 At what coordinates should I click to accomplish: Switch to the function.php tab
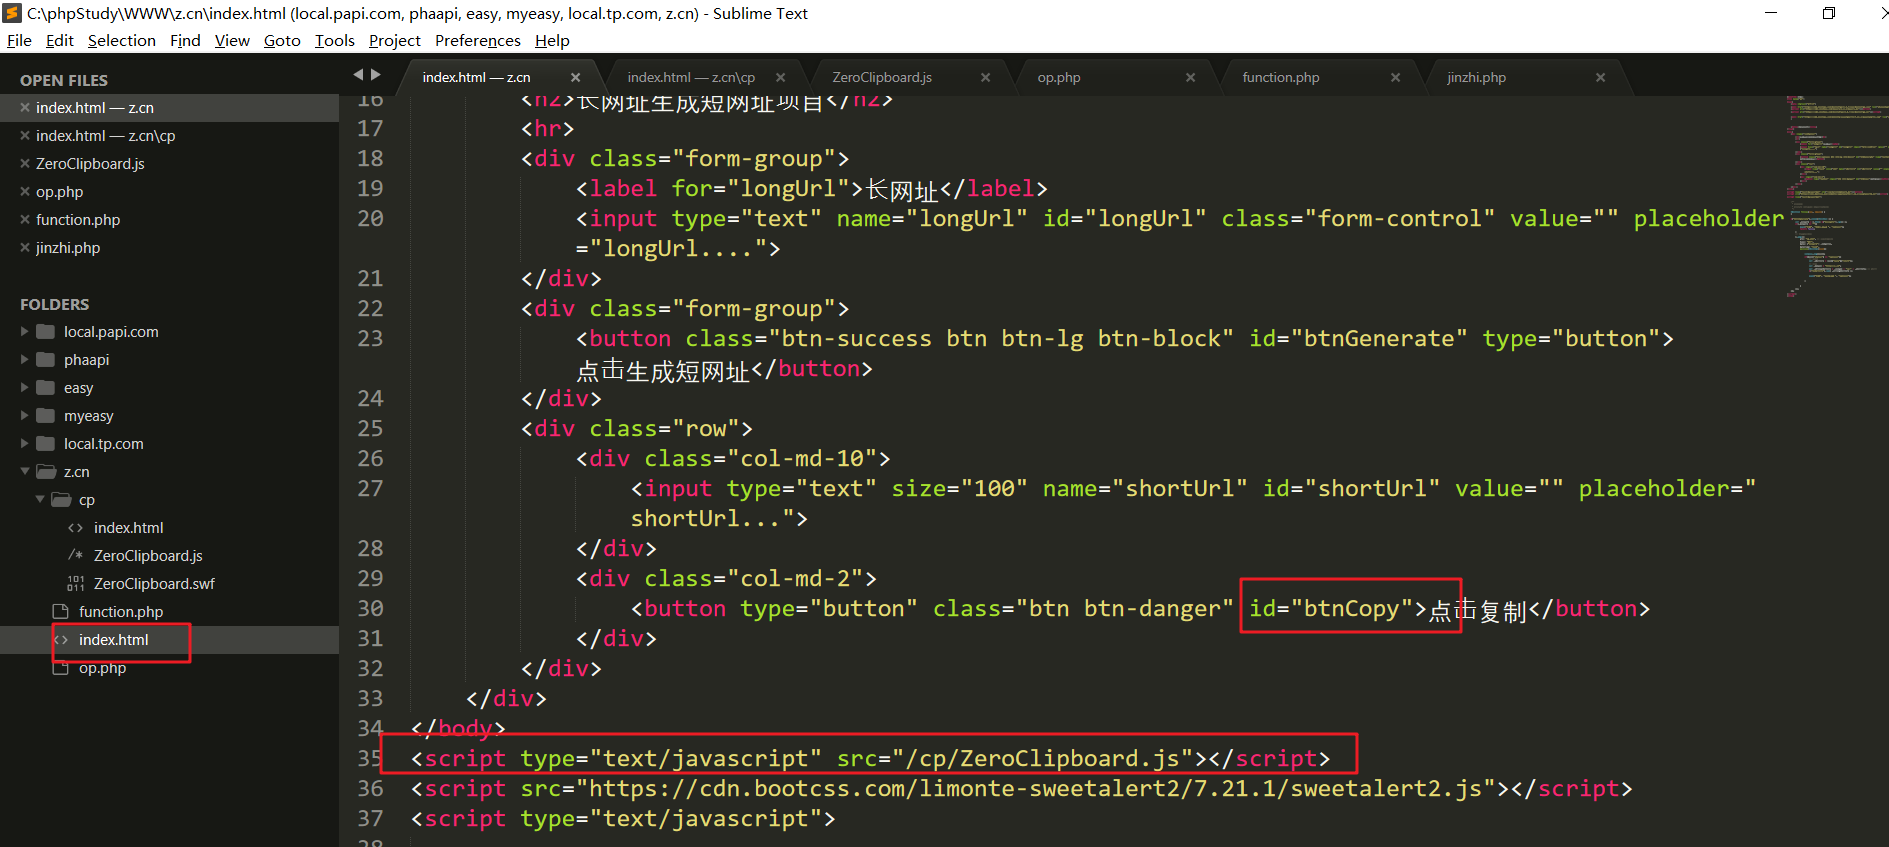pyautogui.click(x=1281, y=77)
